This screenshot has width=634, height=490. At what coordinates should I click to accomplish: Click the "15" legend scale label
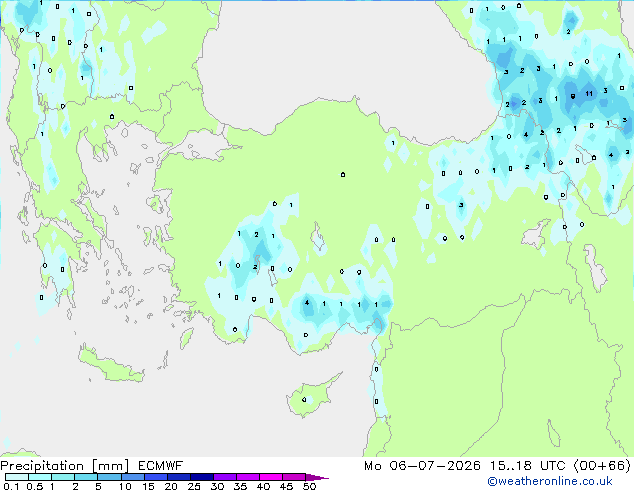(148, 486)
